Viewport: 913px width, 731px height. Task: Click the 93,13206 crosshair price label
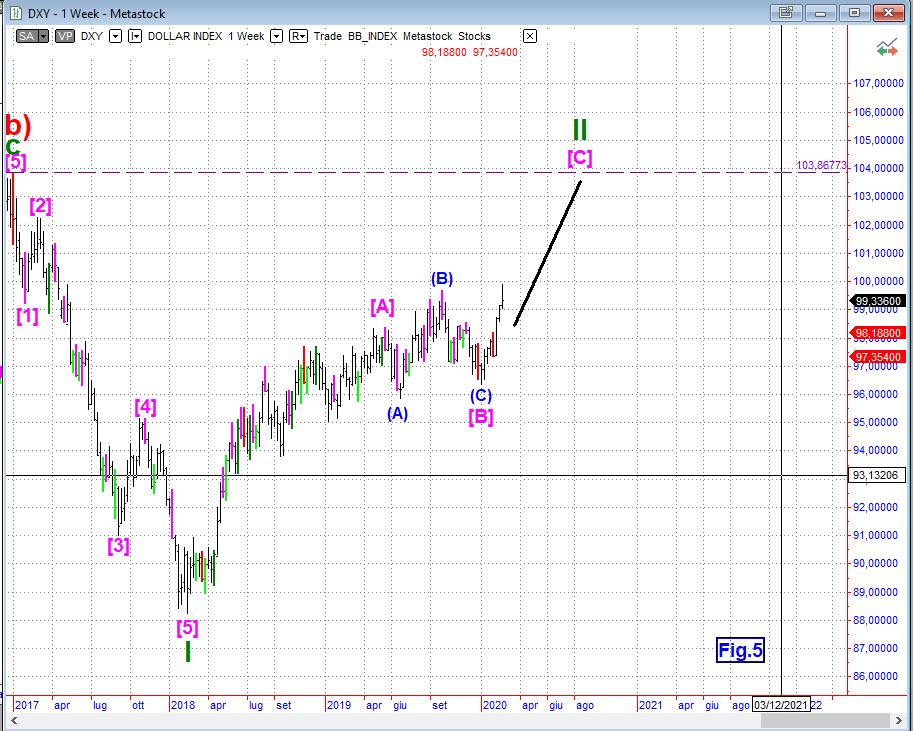(x=876, y=475)
